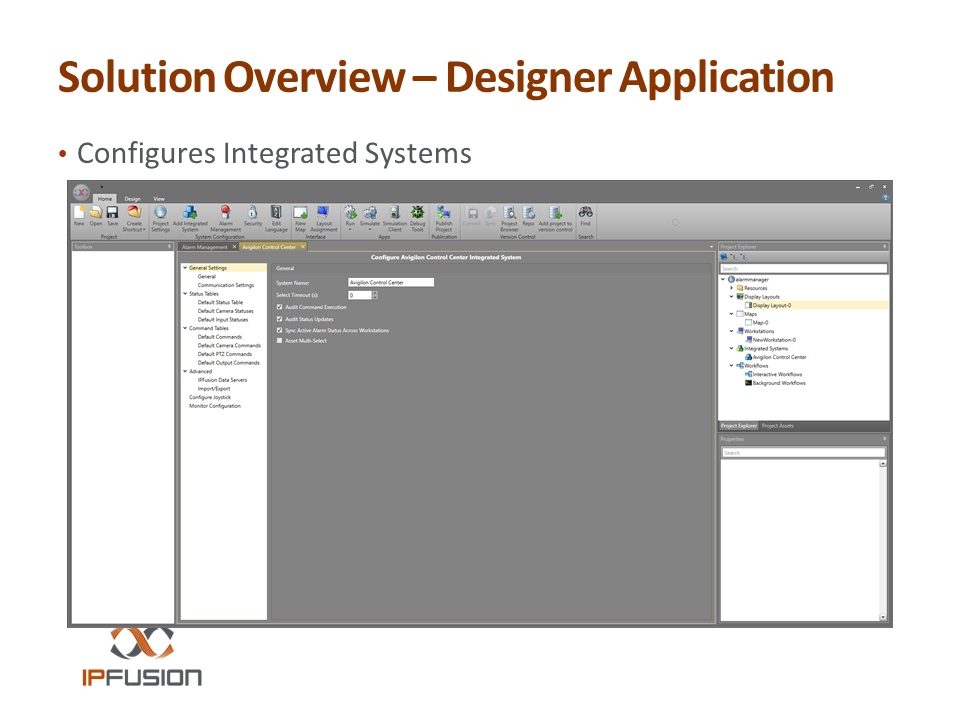Open Alarm Management from ribbon
Viewport: 960px width, 720px height.
tap(225, 212)
